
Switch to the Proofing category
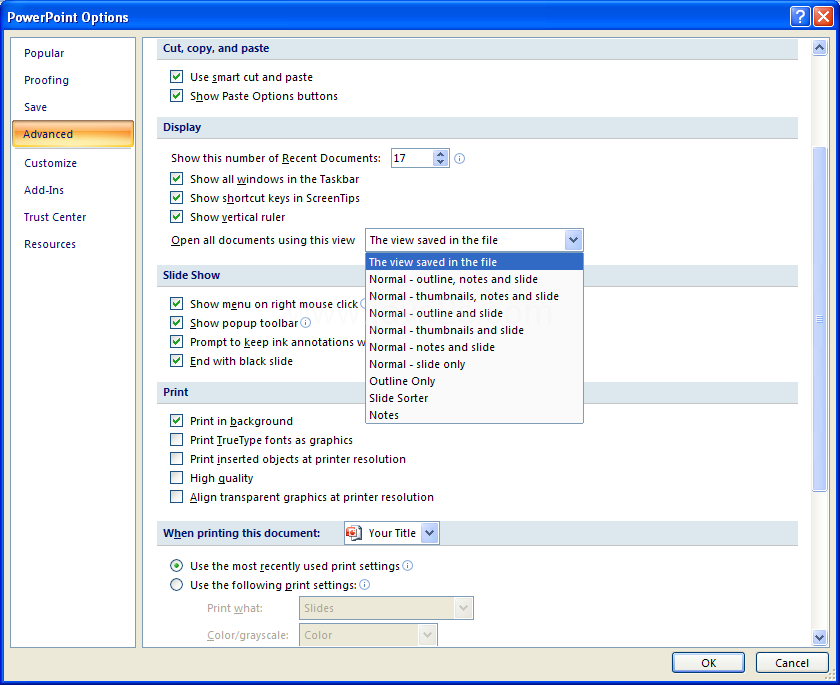(73, 80)
